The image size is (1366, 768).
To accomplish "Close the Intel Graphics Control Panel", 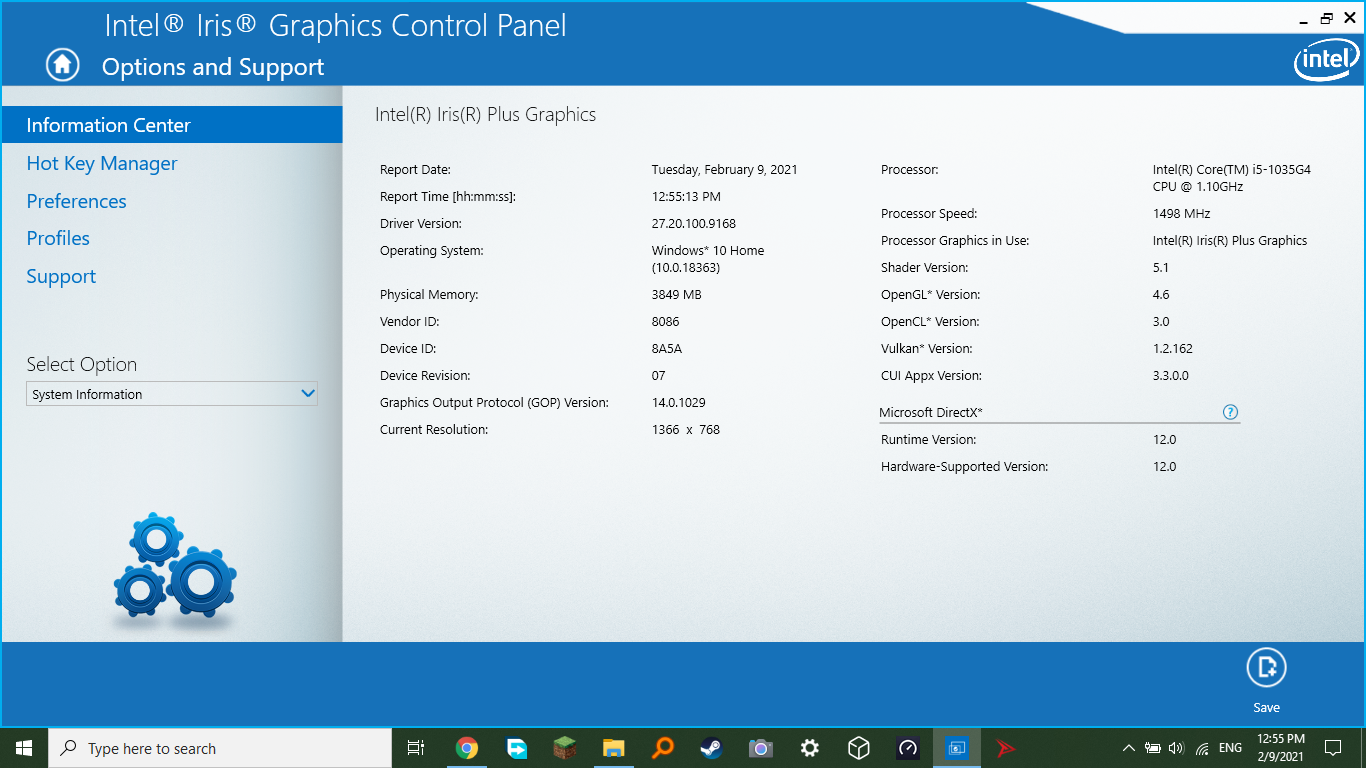I will click(x=1349, y=18).
